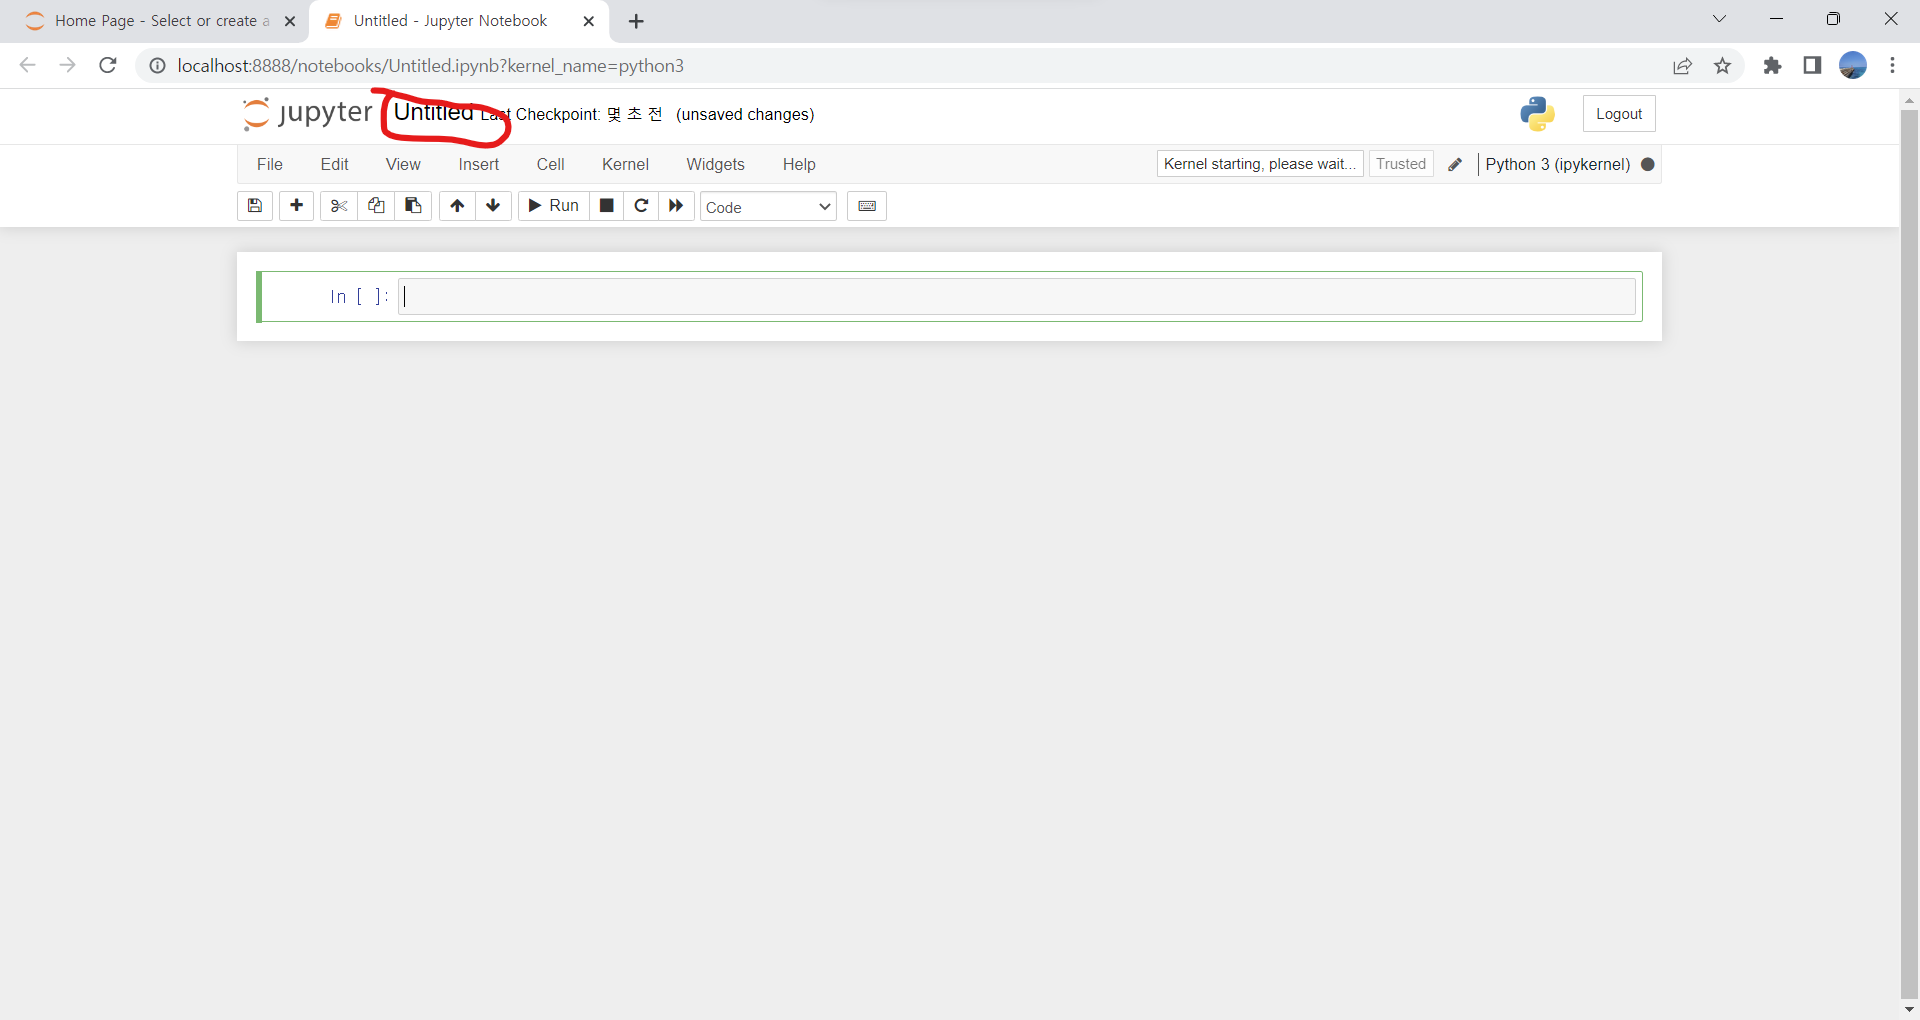Insert cell below with plus icon
Viewport: 1920px width, 1020px height.
pyautogui.click(x=296, y=206)
